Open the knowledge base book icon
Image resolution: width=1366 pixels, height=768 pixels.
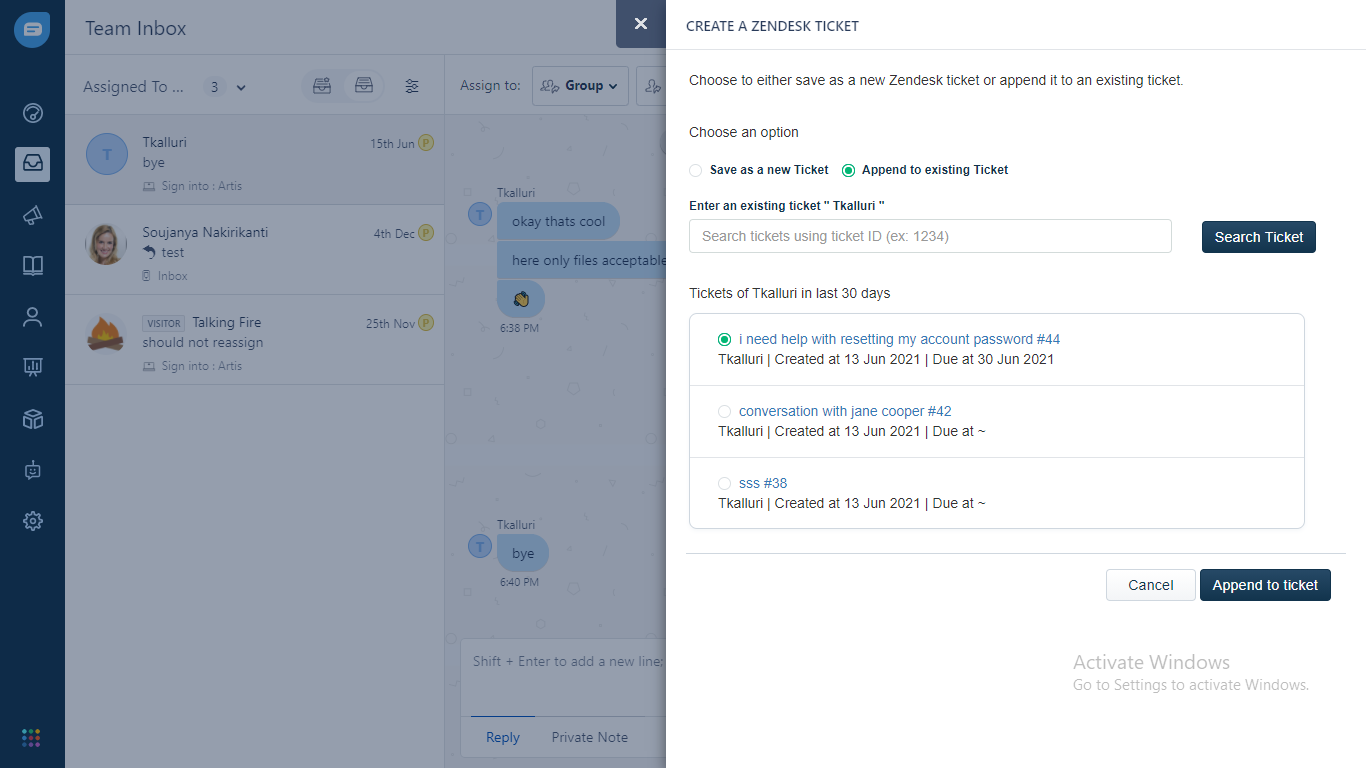click(x=32, y=266)
